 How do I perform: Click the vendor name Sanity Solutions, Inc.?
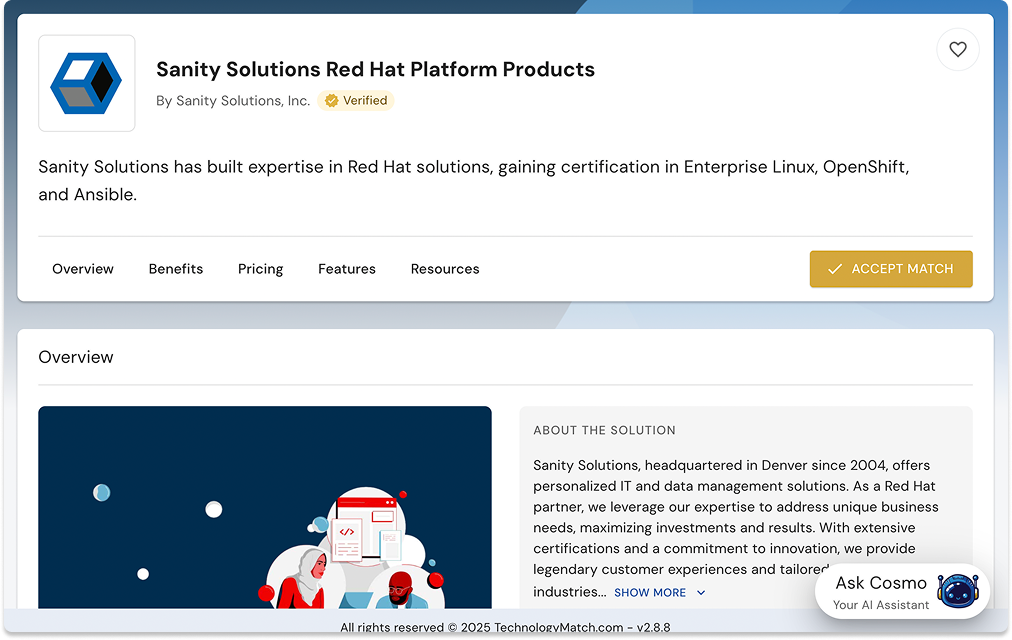pyautogui.click(x=243, y=101)
